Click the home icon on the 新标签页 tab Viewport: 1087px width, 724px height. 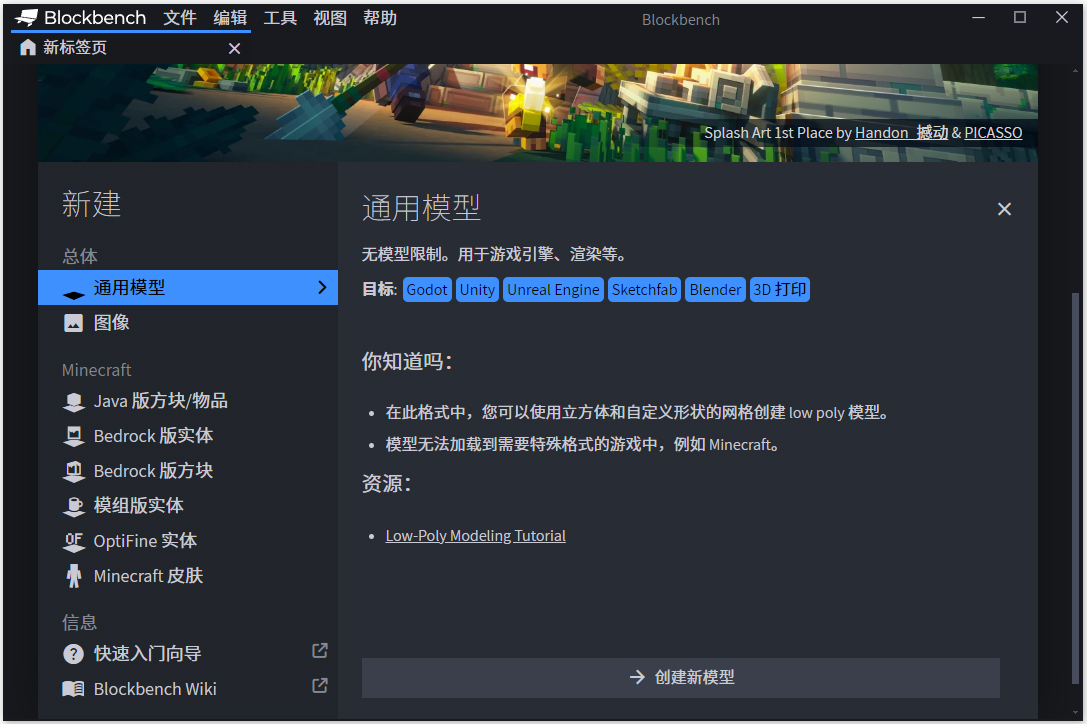point(27,46)
